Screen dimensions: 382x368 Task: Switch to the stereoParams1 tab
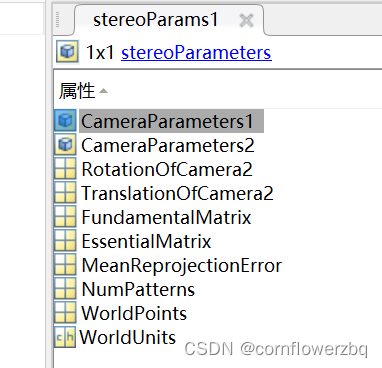click(155, 20)
